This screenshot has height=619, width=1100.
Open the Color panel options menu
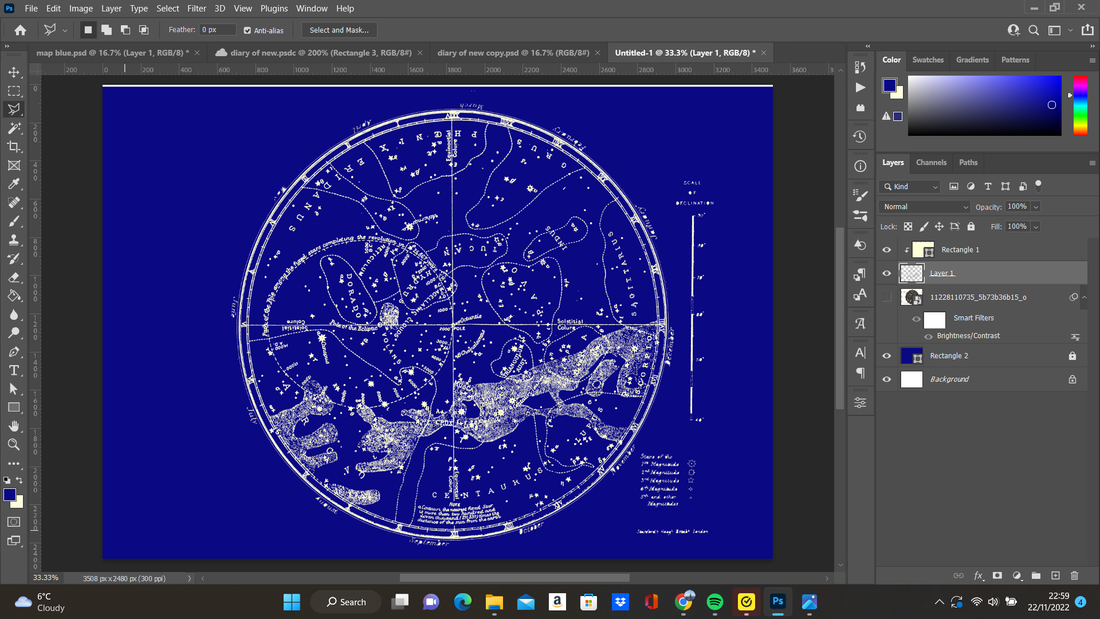point(1092,60)
